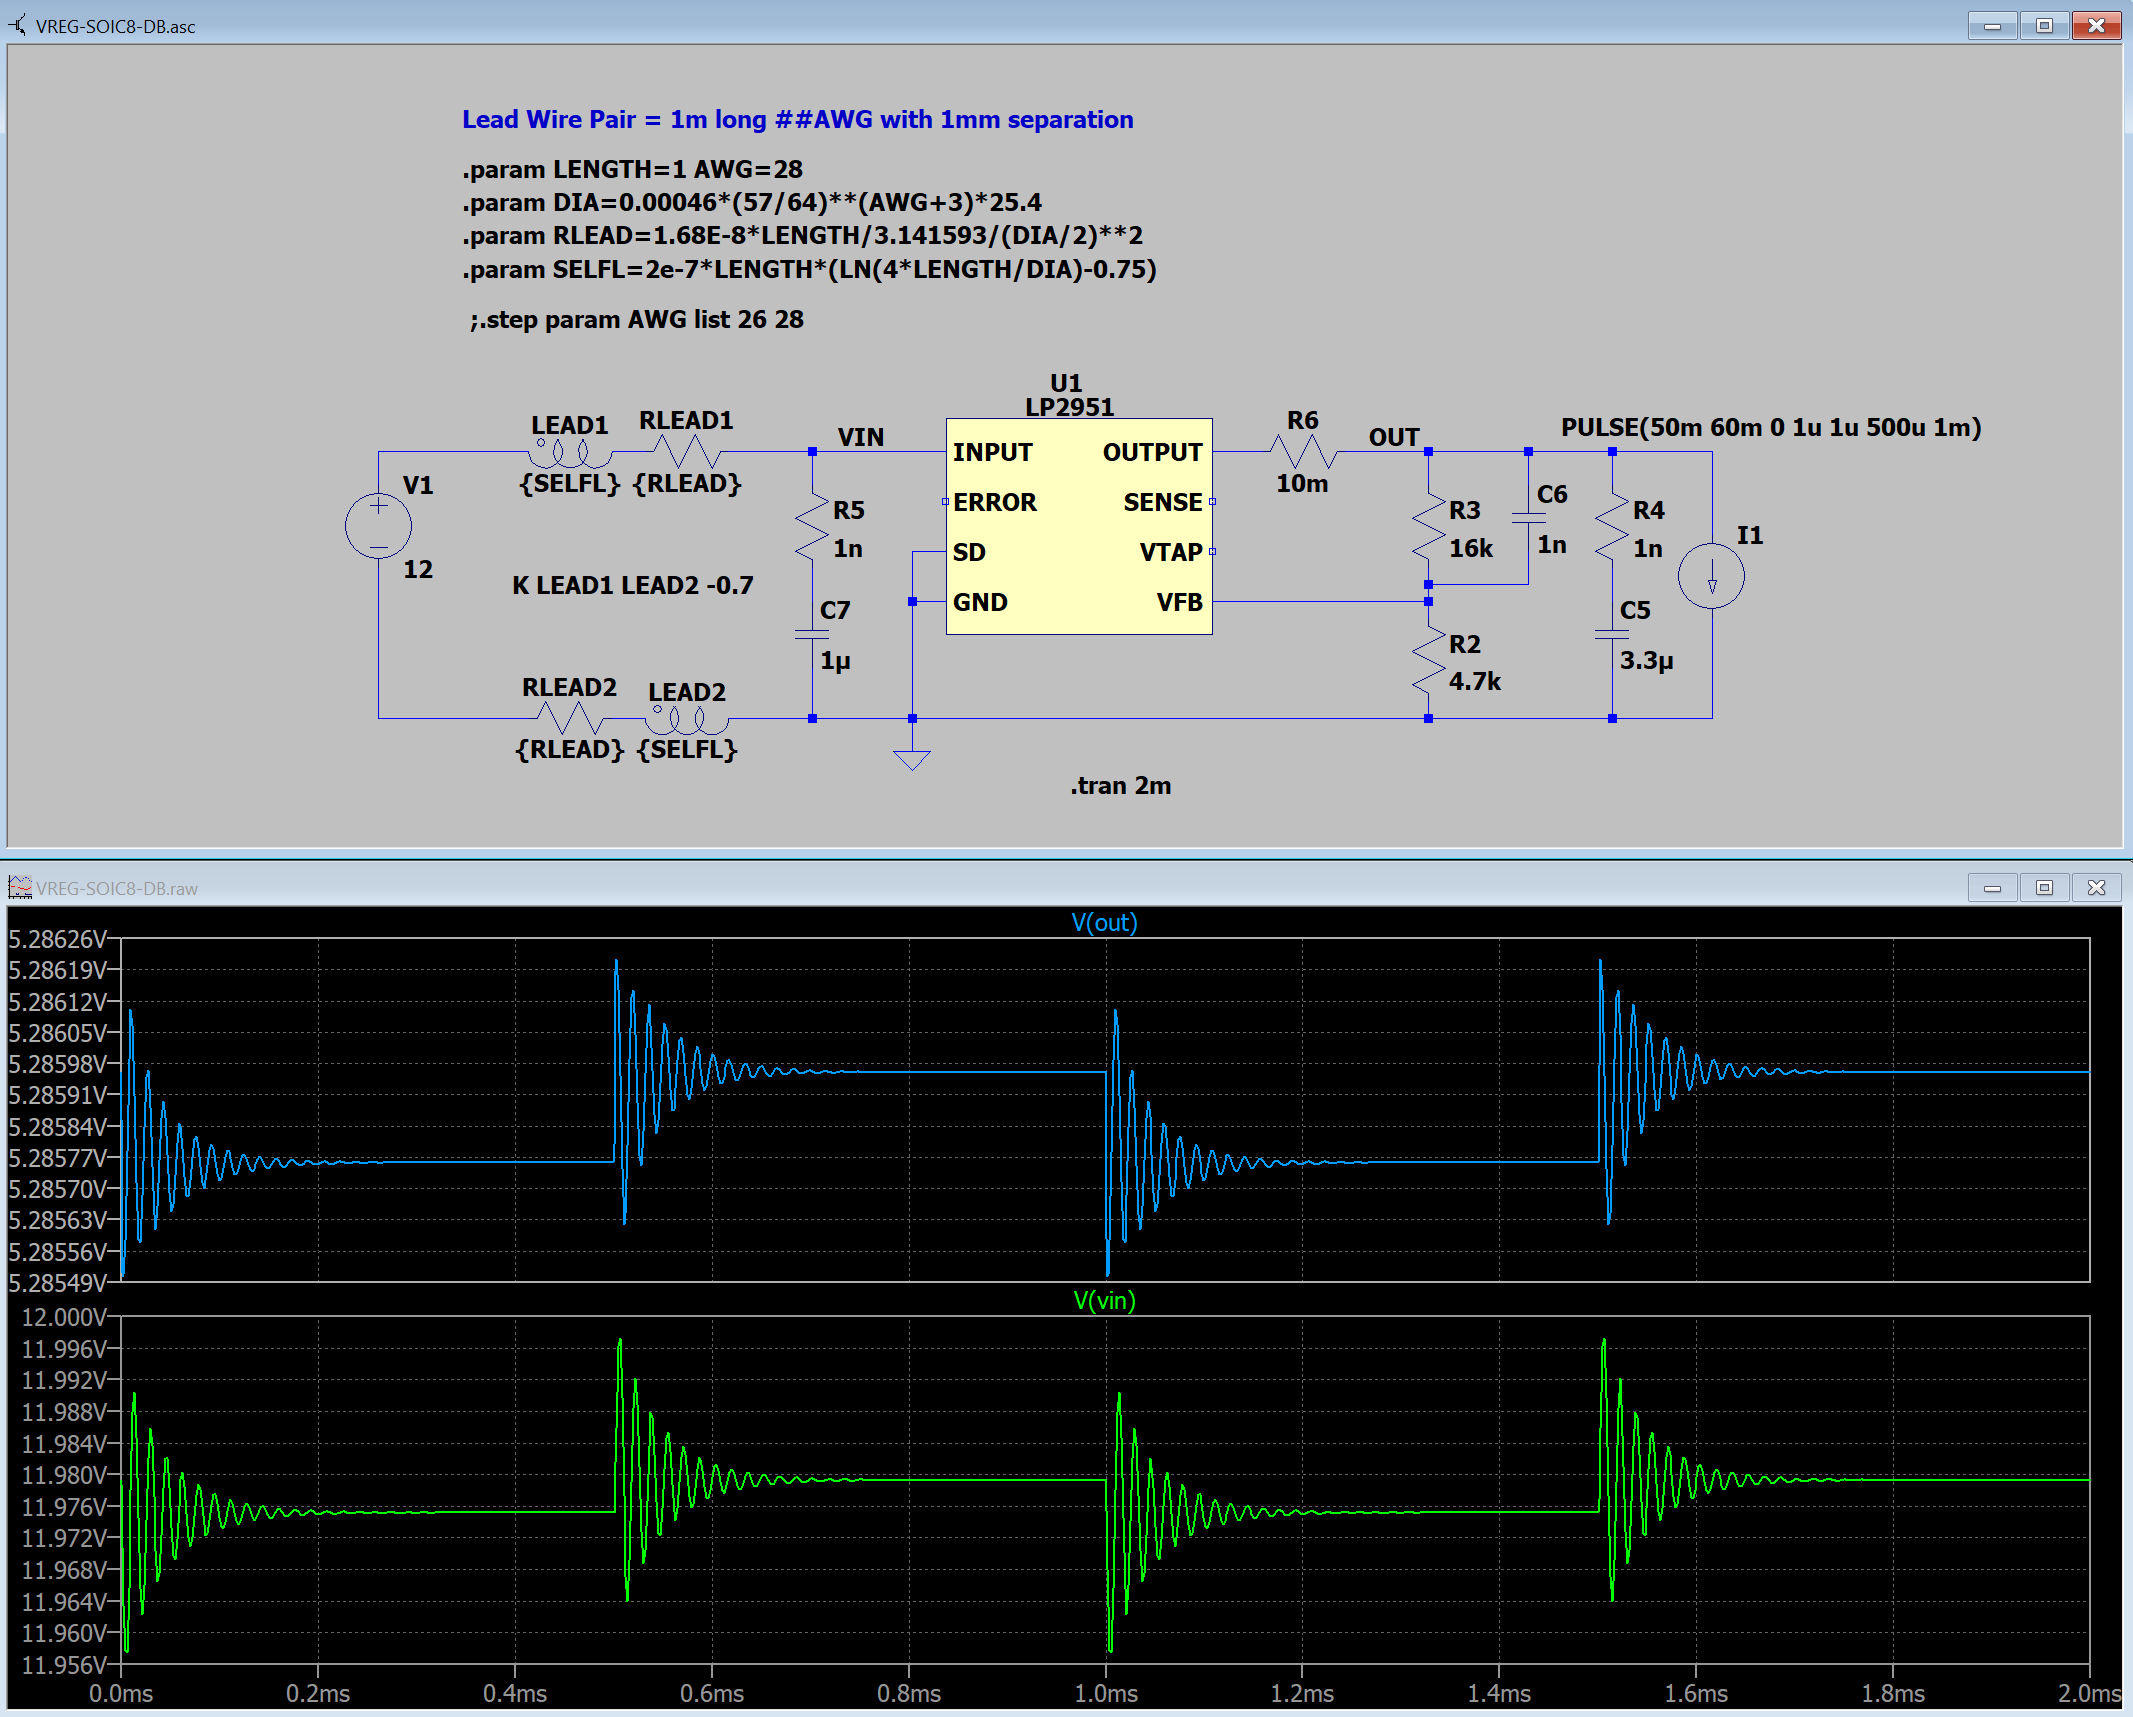Screen dimensions: 2133x1717
Task: Select the R6 resistor symbol
Action: (x=1303, y=452)
